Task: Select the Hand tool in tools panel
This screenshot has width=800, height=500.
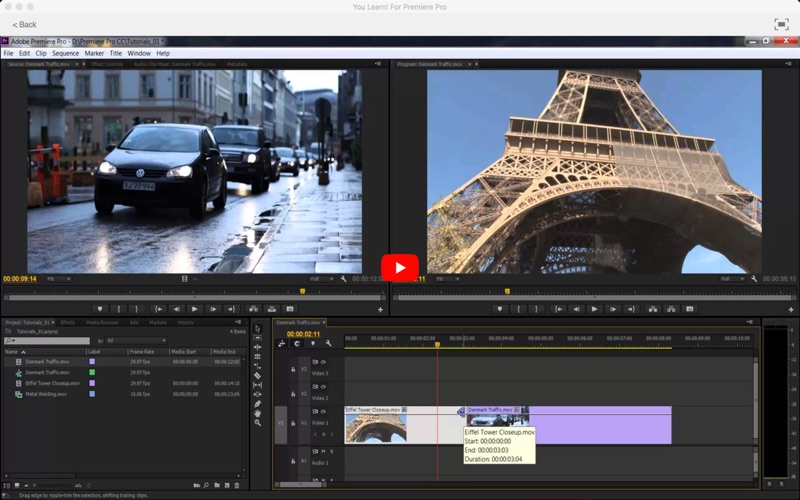Action: click(257, 413)
